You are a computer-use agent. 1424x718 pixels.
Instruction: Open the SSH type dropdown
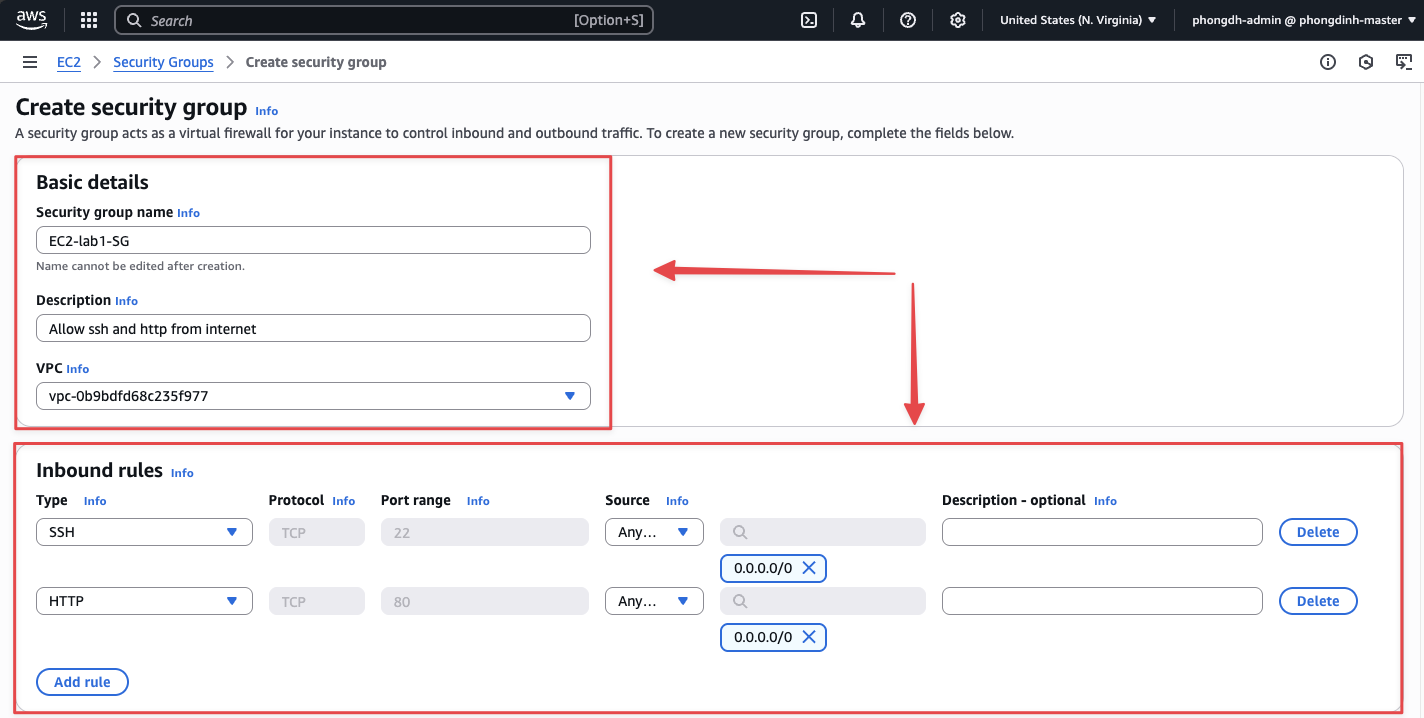click(144, 532)
